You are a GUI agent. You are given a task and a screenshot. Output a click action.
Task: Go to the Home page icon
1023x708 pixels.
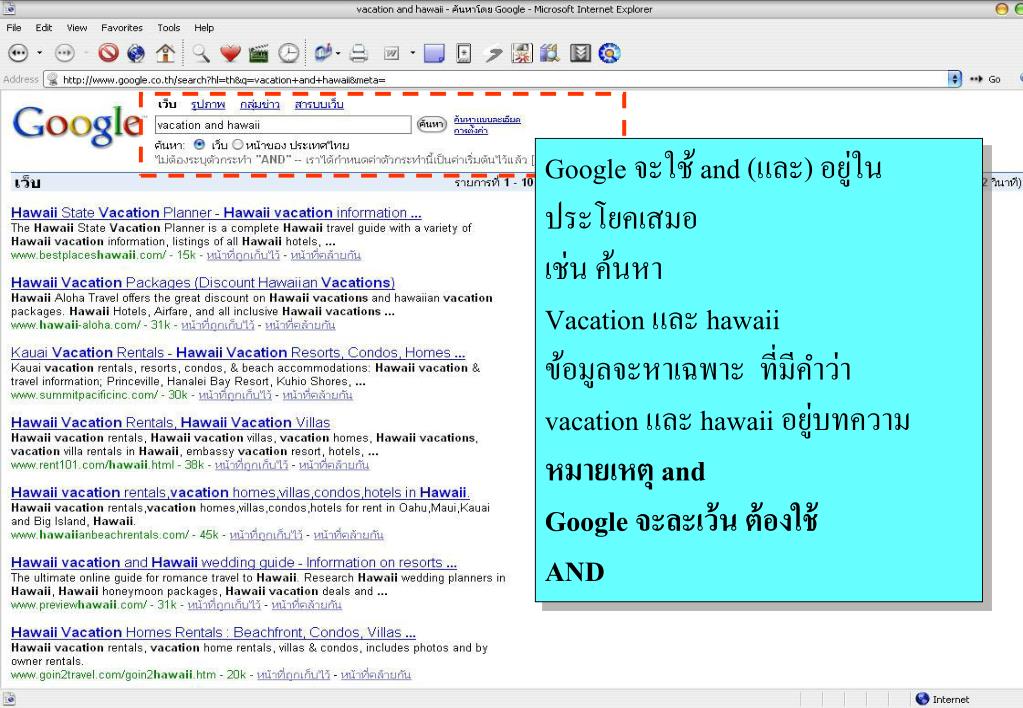coord(165,53)
